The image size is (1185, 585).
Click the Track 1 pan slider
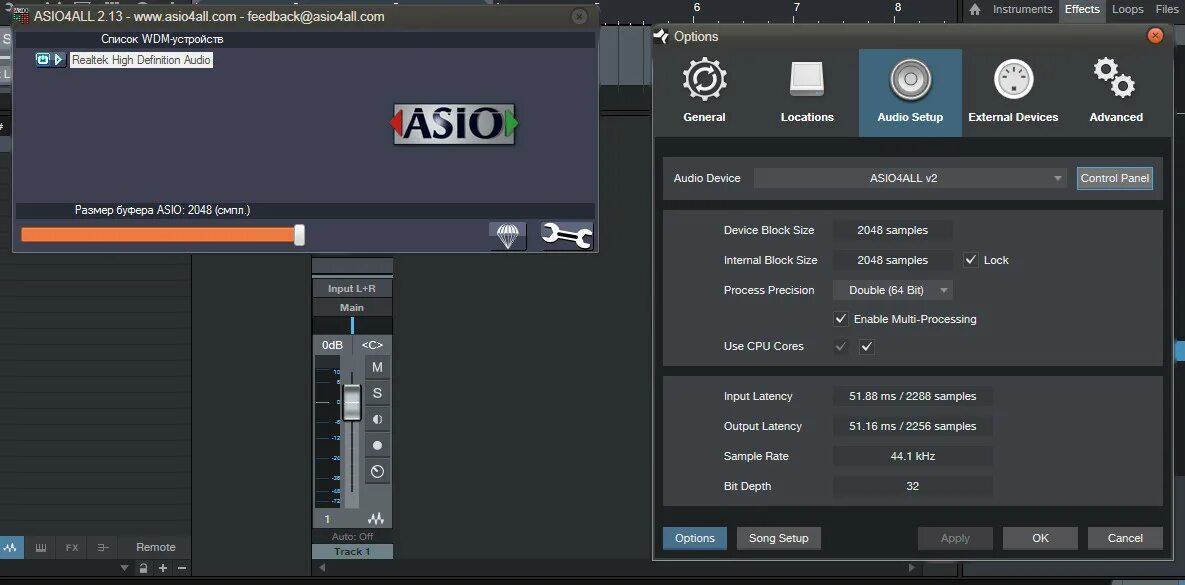click(352, 326)
